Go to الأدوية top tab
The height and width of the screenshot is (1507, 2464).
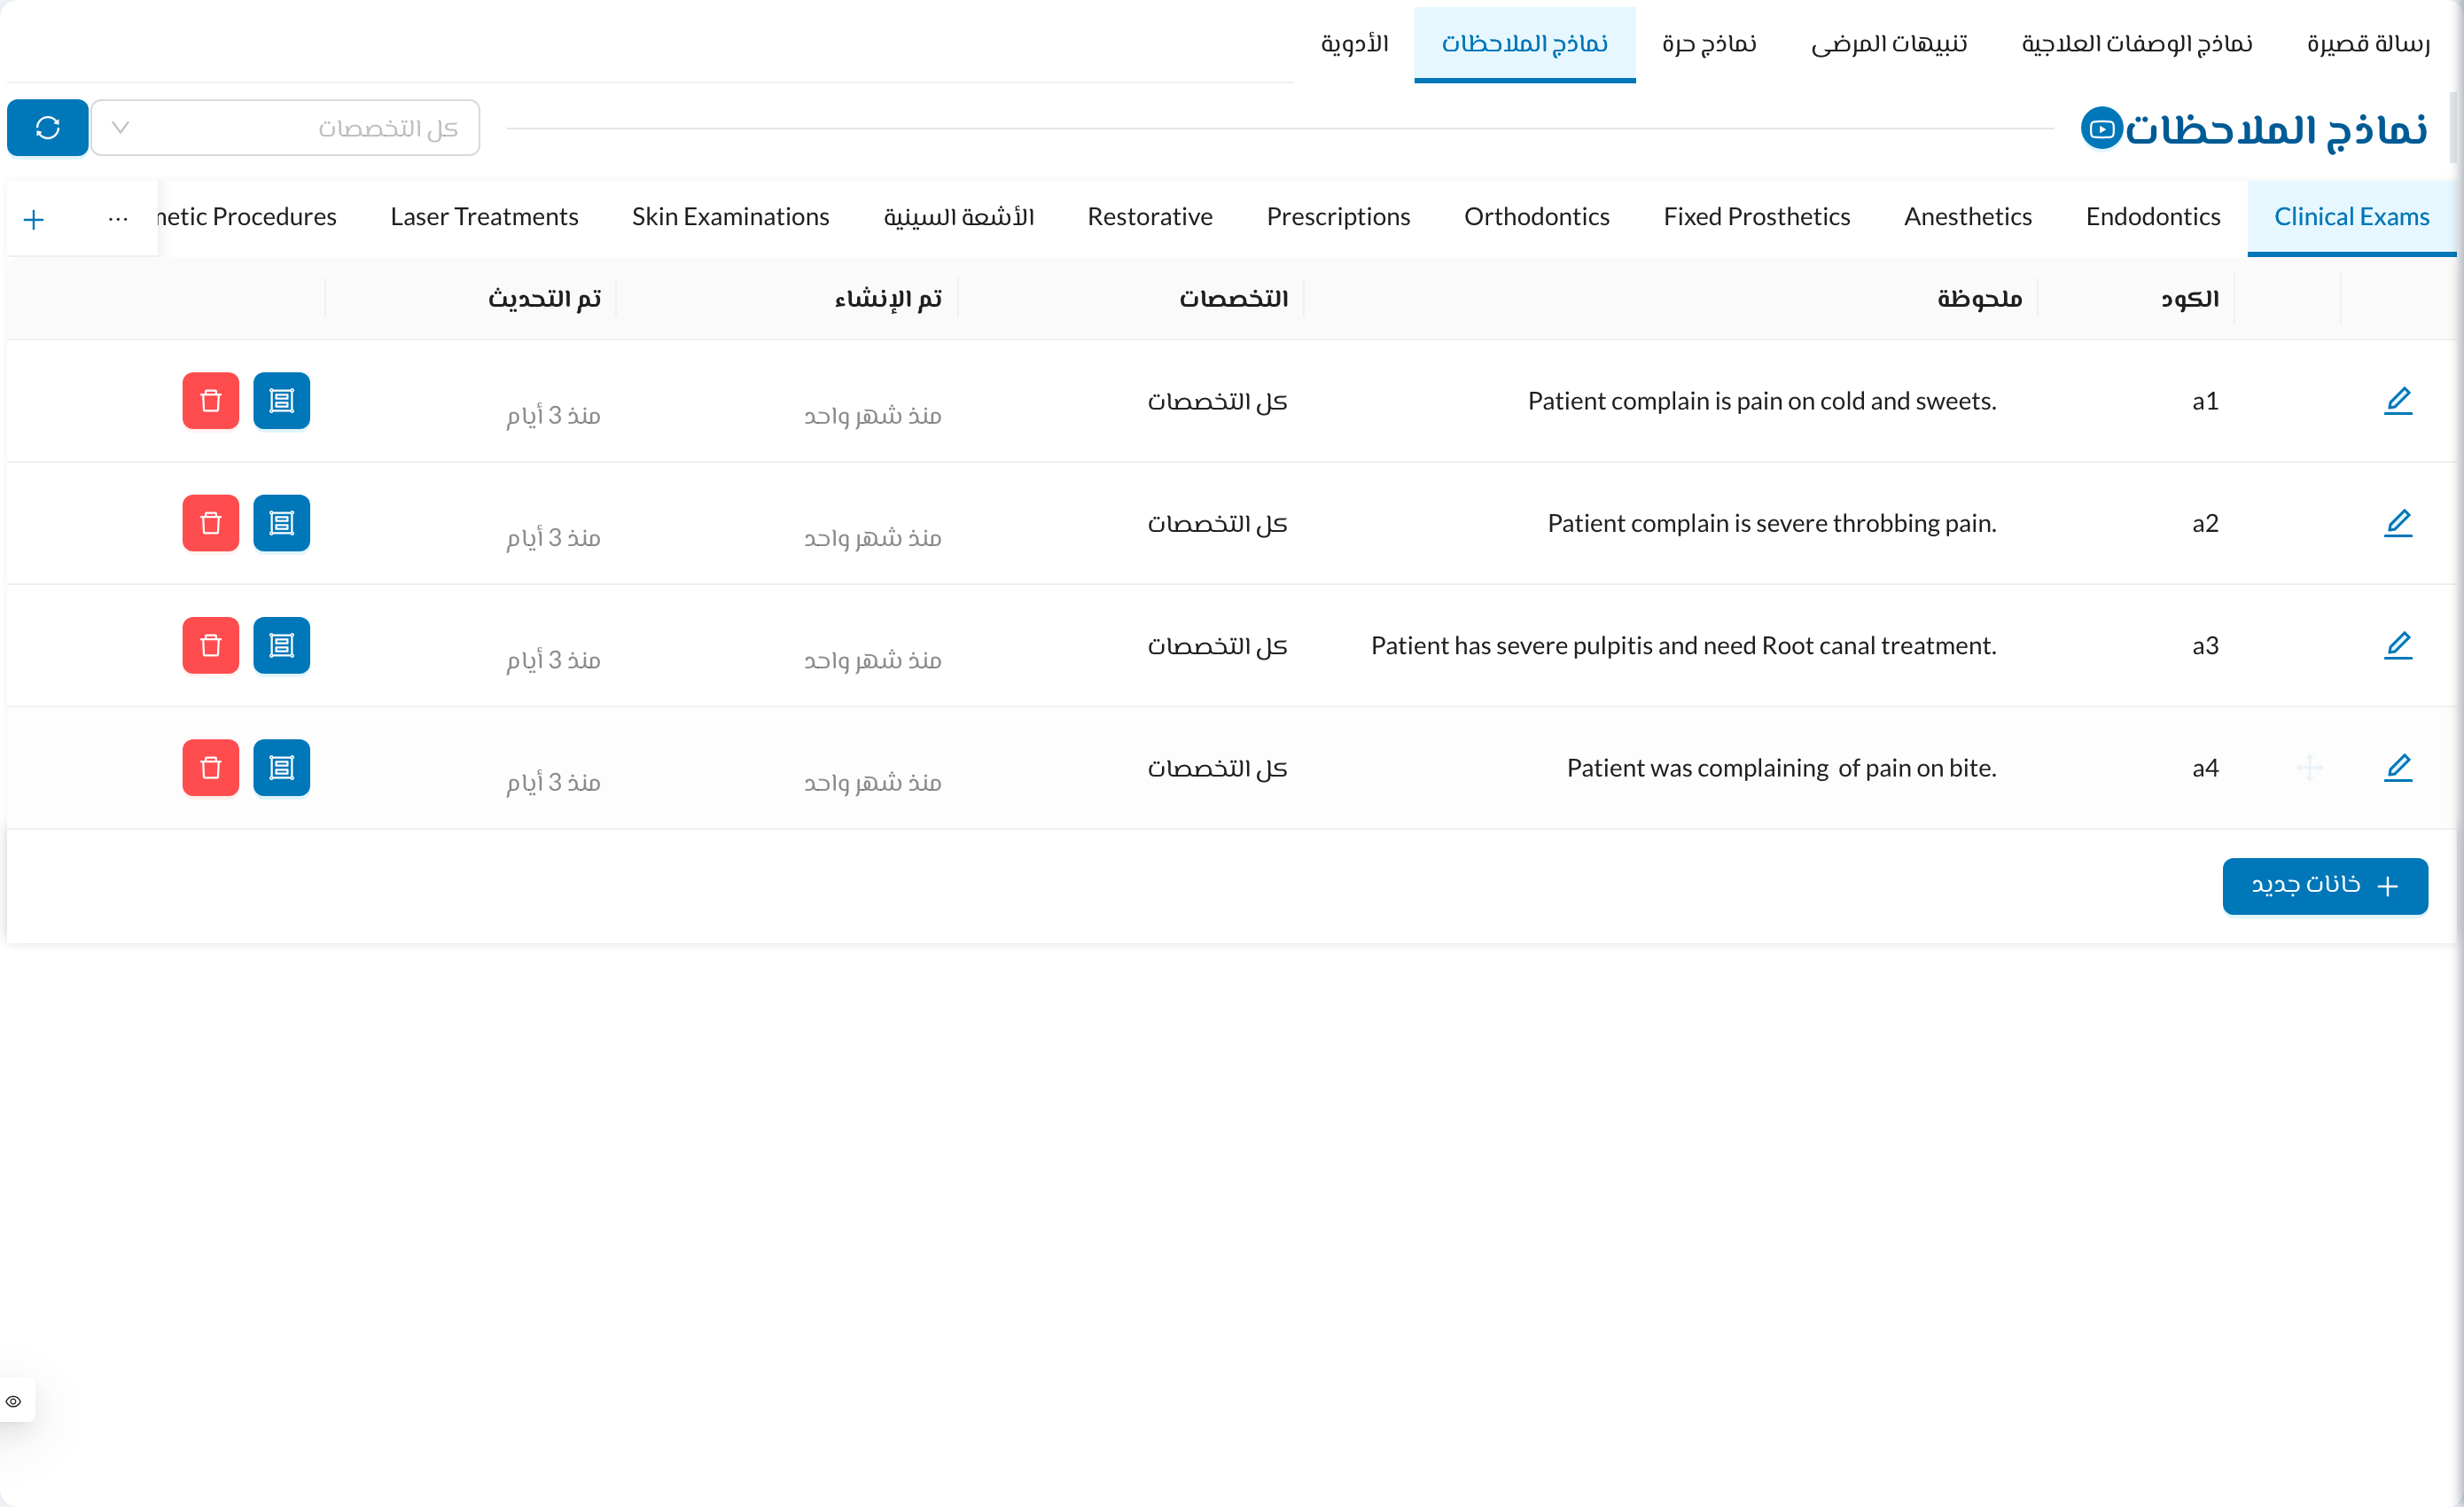click(x=1354, y=43)
